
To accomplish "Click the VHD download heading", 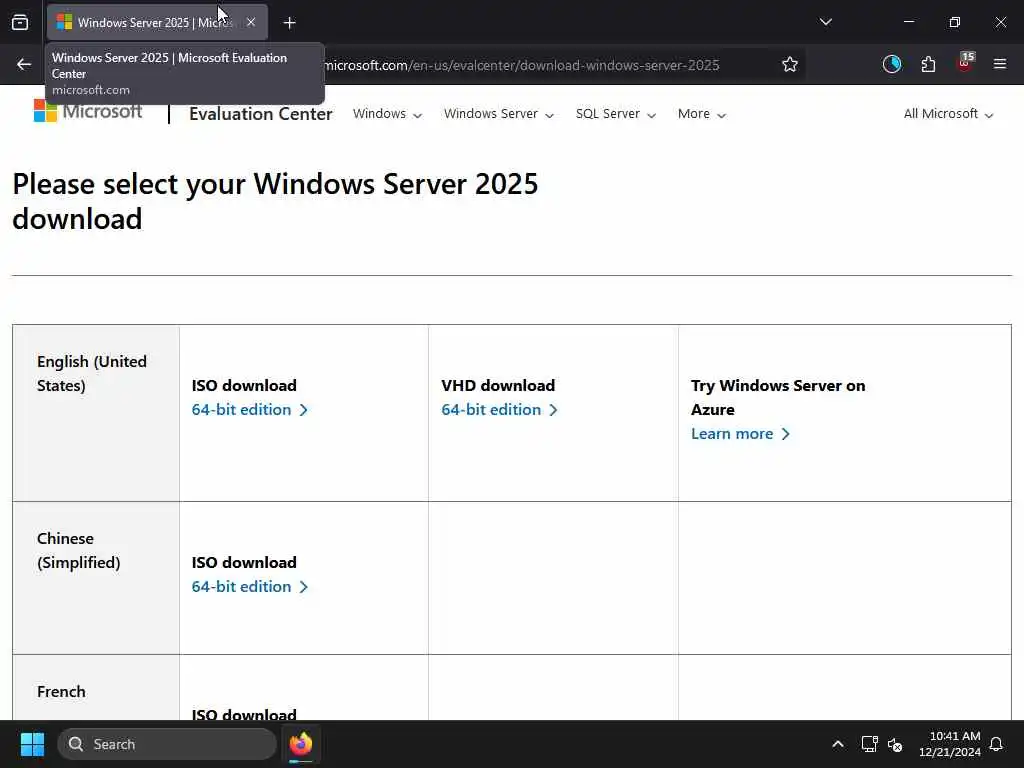I will (498, 385).
